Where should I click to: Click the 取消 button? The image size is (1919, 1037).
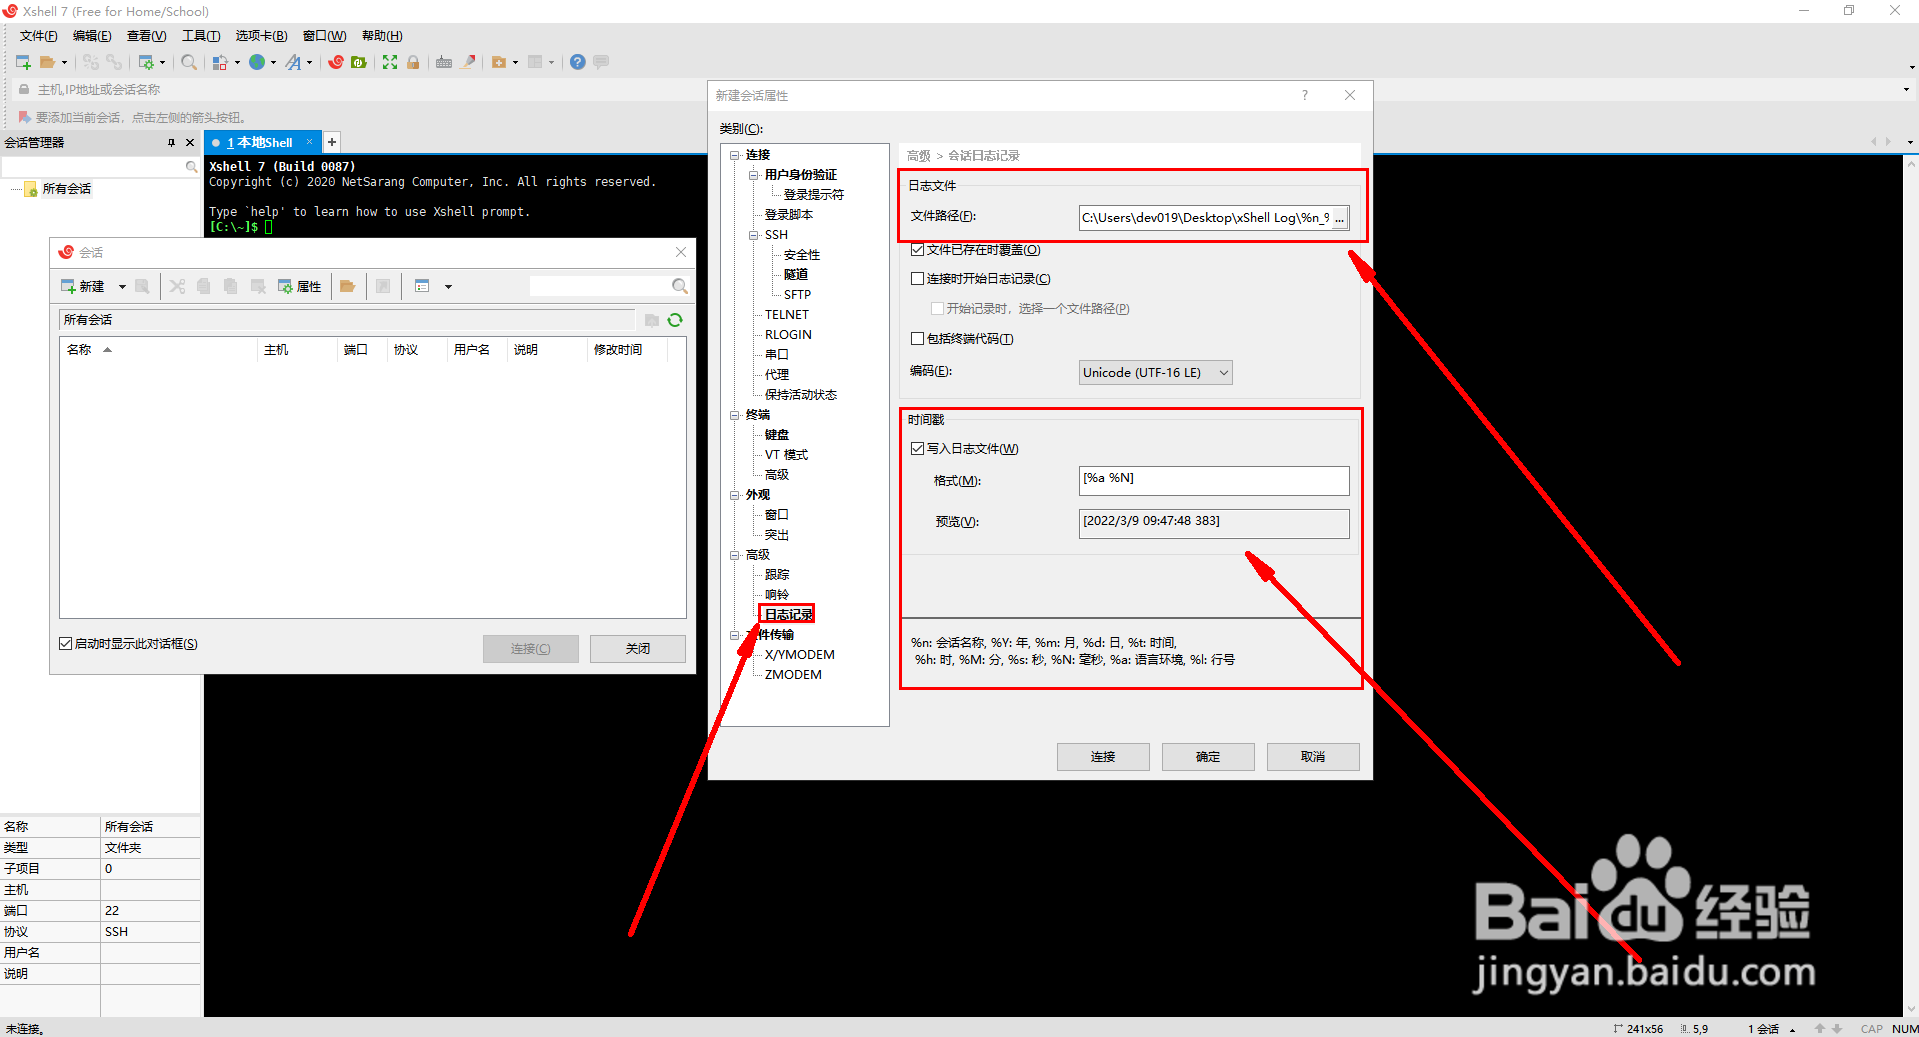[x=1313, y=757]
